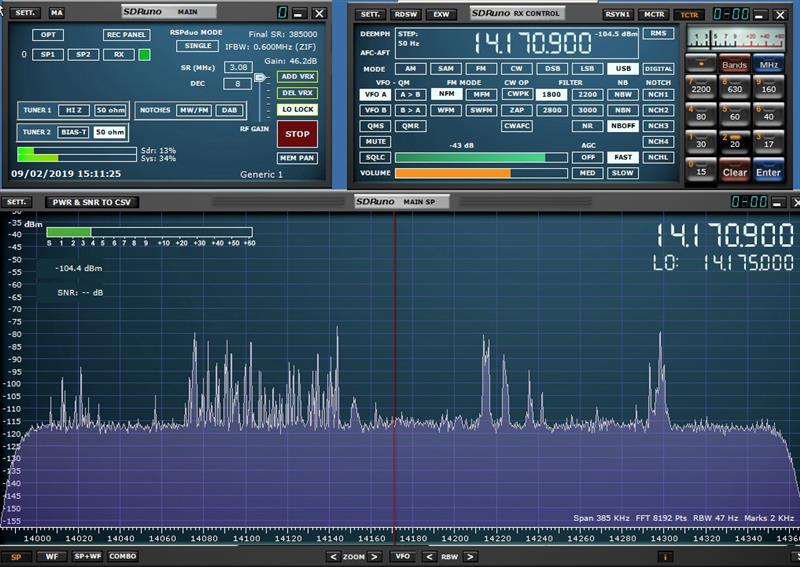Toggle the MUTE button

[x=376, y=141]
